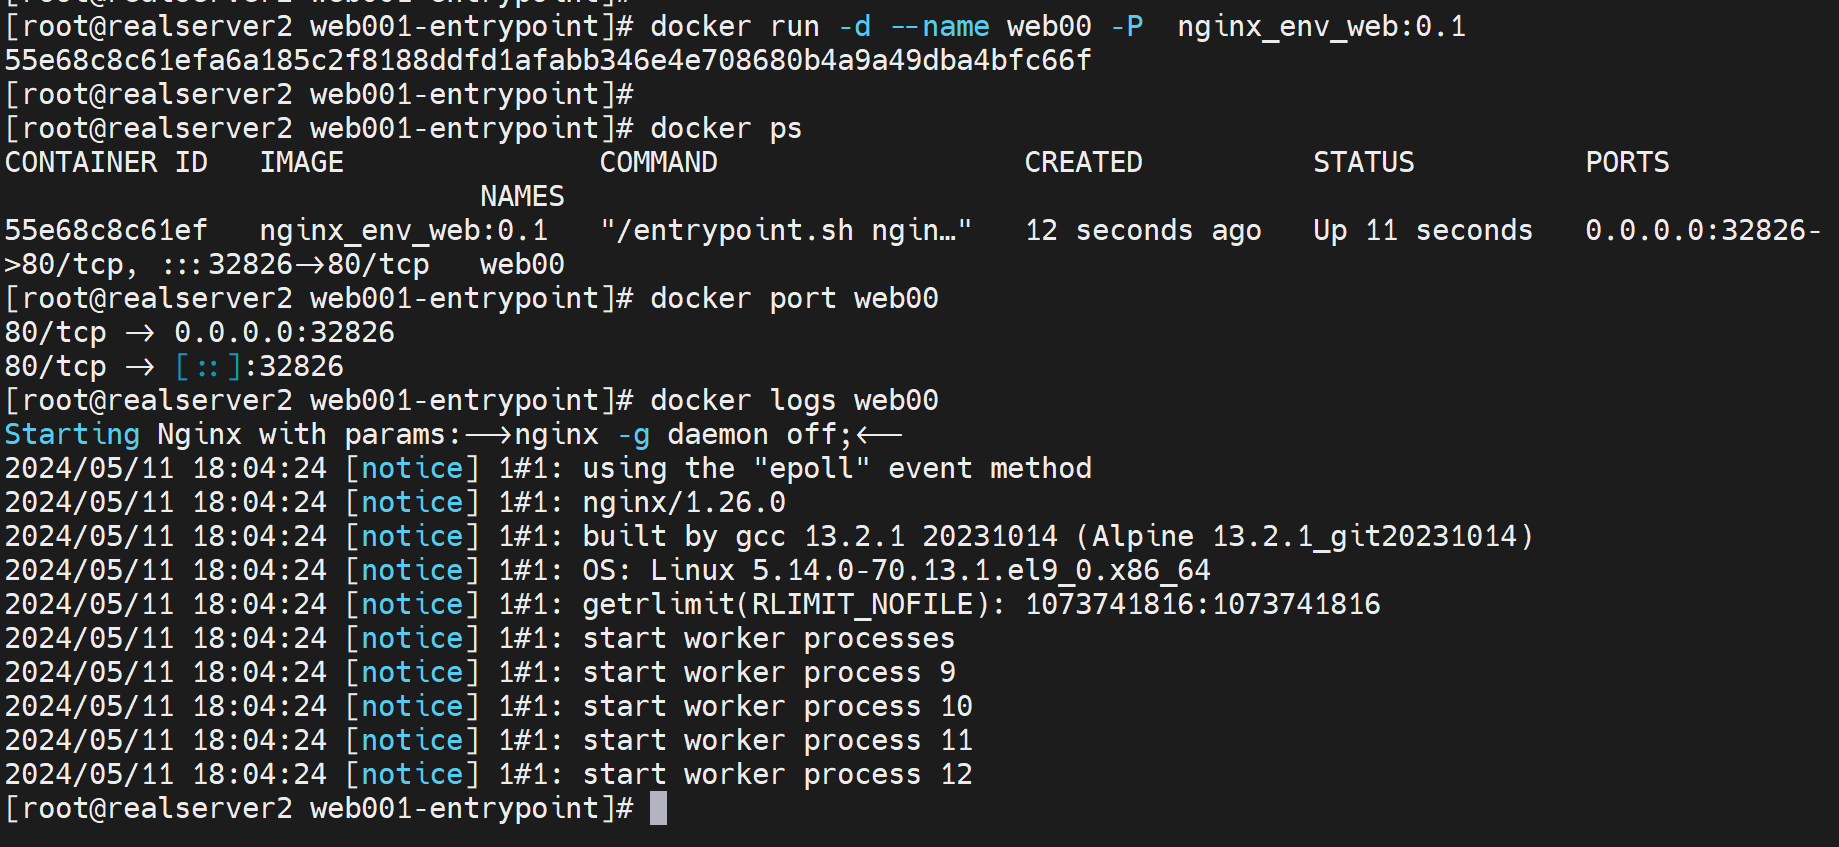Click the nginx/1.26.0 version log text

coord(684,502)
